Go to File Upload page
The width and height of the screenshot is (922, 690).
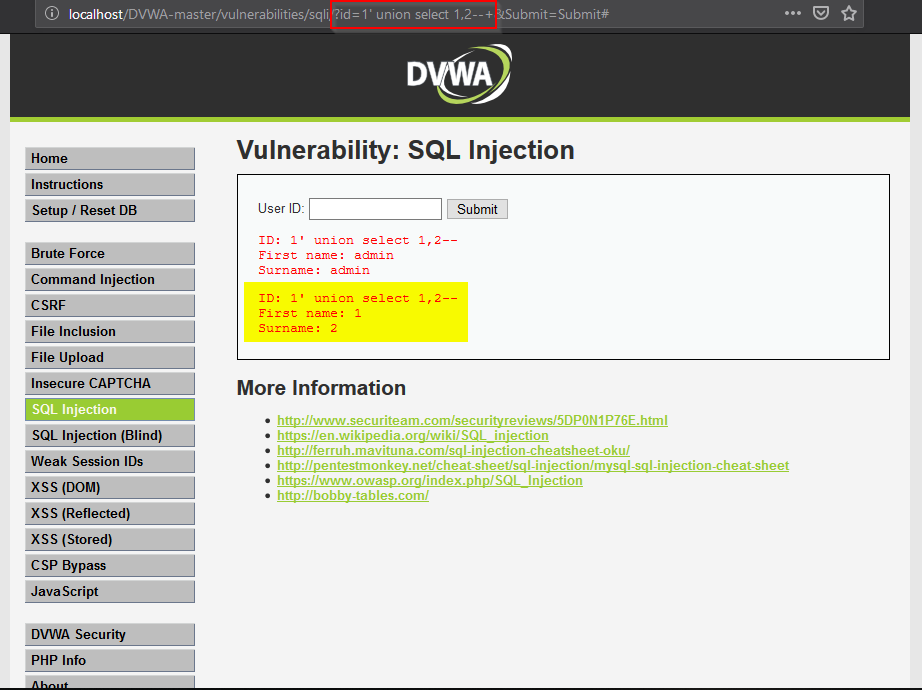[110, 358]
